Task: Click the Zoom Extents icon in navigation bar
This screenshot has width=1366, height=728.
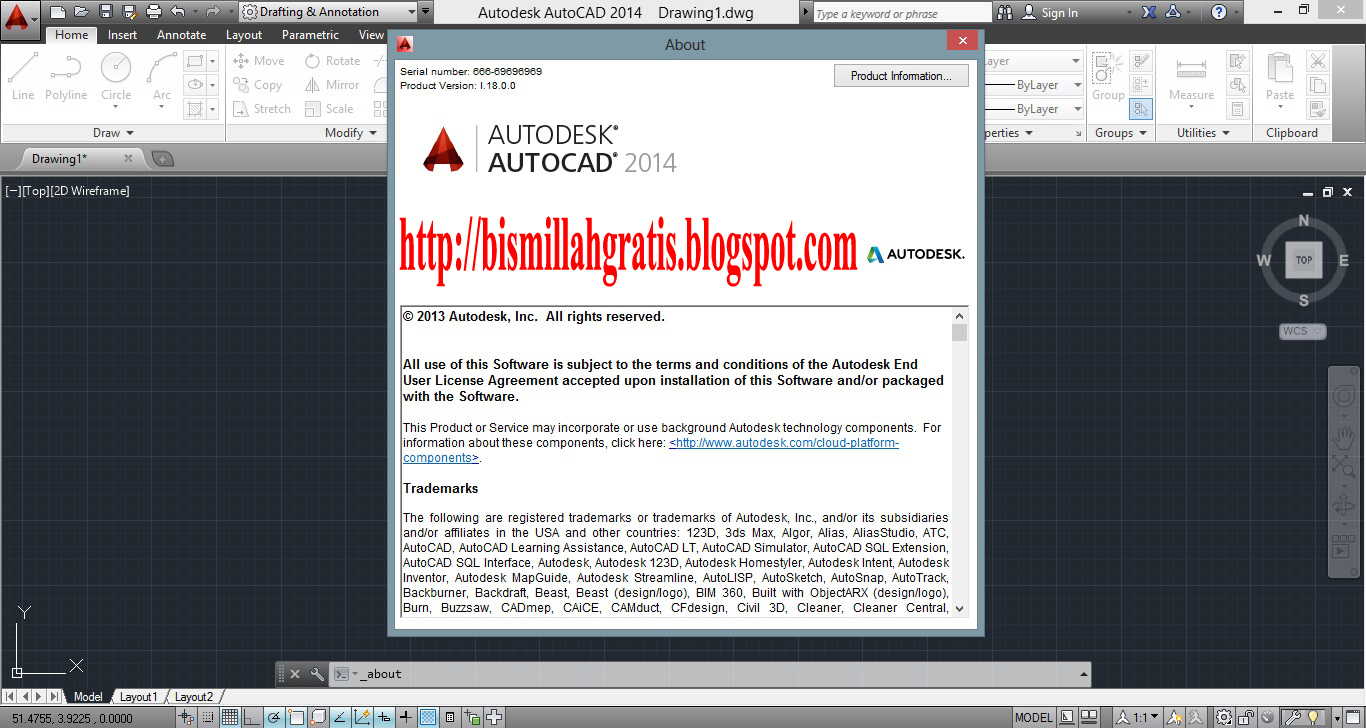Action: (1343, 465)
